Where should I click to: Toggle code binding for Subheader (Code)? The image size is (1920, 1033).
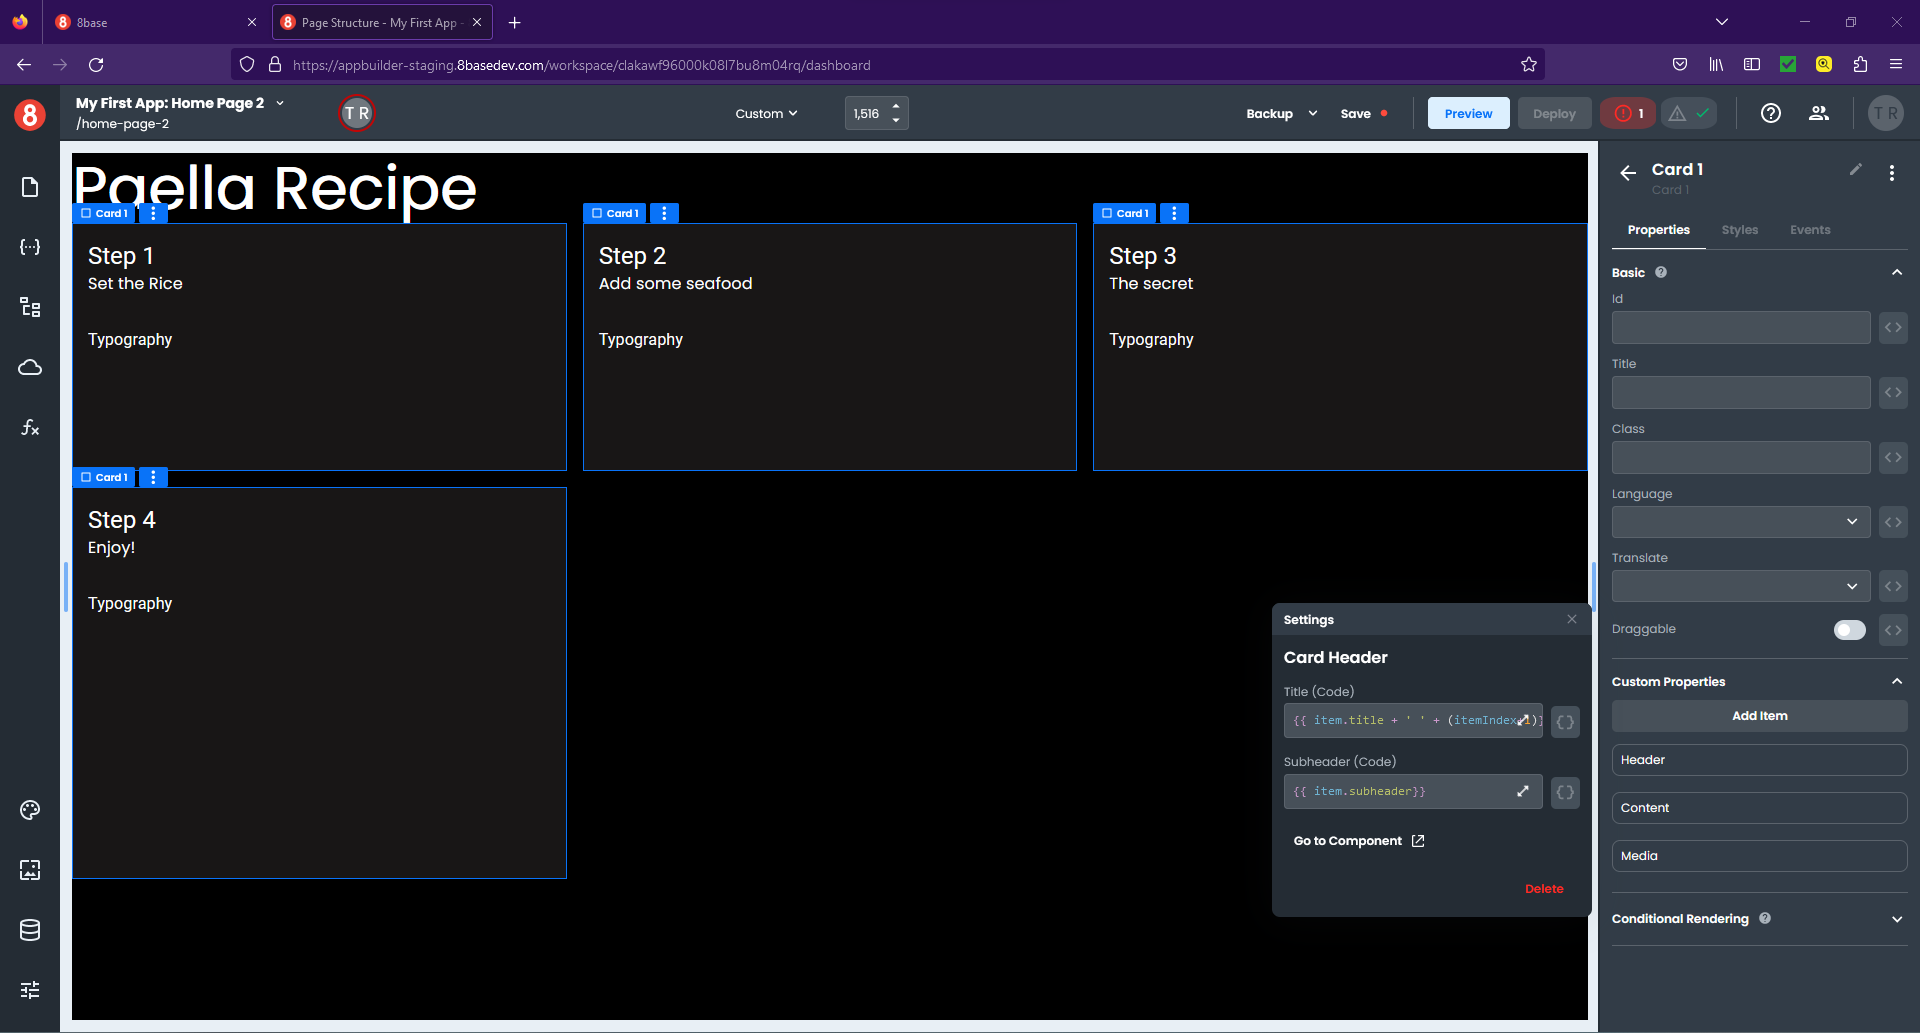(1565, 792)
